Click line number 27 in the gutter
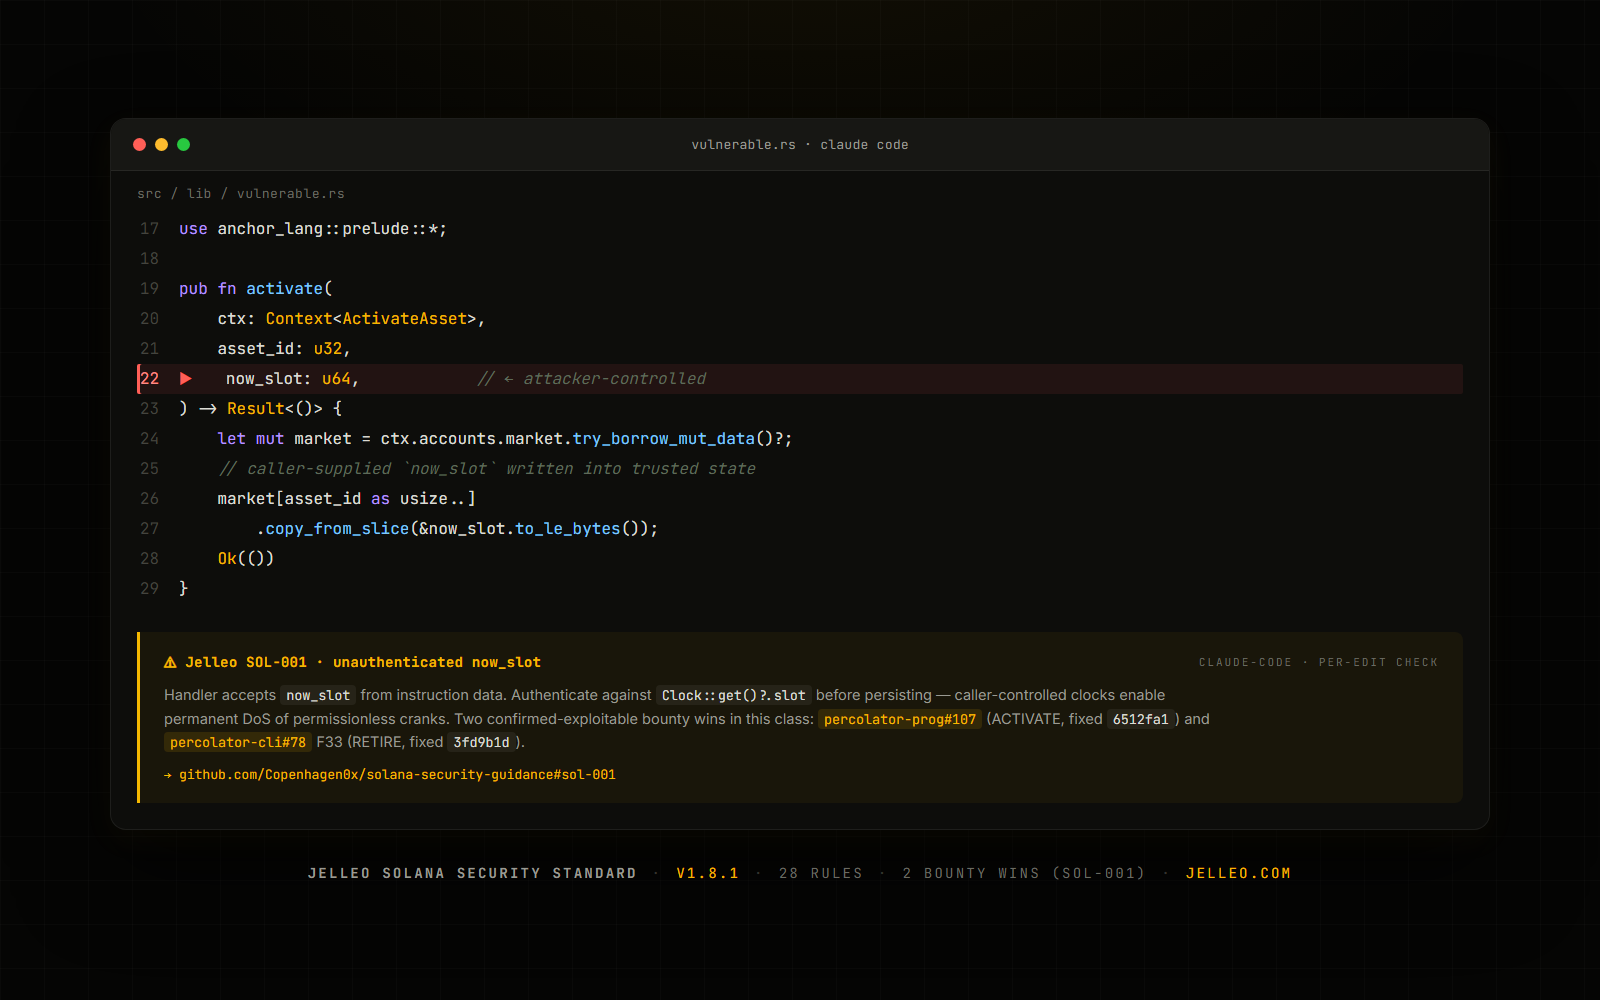The height and width of the screenshot is (1000, 1600). pyautogui.click(x=149, y=529)
